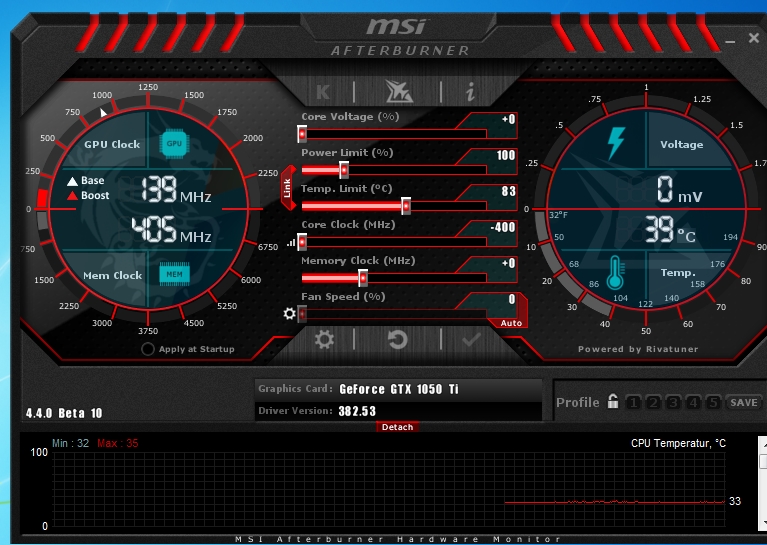Viewport: 767px width, 545px height.
Task: Click the Min : 32 graph label
Action: (70, 443)
